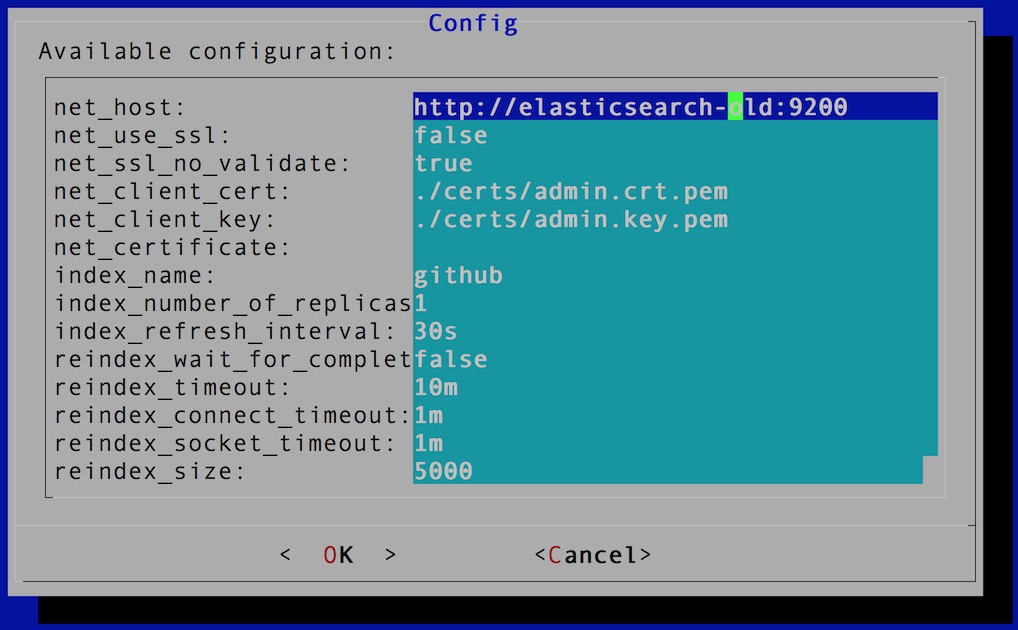Viewport: 1018px width, 630px height.
Task: Click the empty net_certificate field
Action: click(675, 247)
